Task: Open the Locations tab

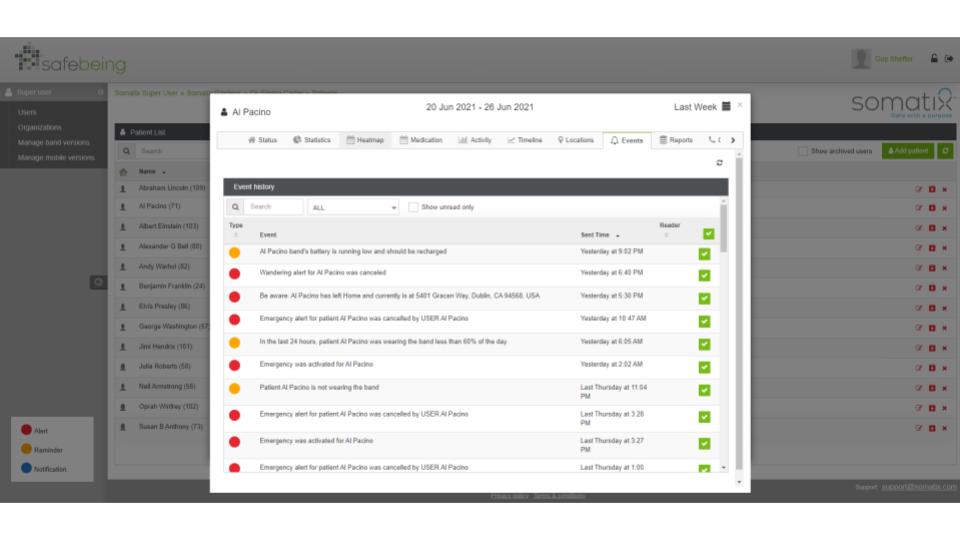Action: coord(576,140)
